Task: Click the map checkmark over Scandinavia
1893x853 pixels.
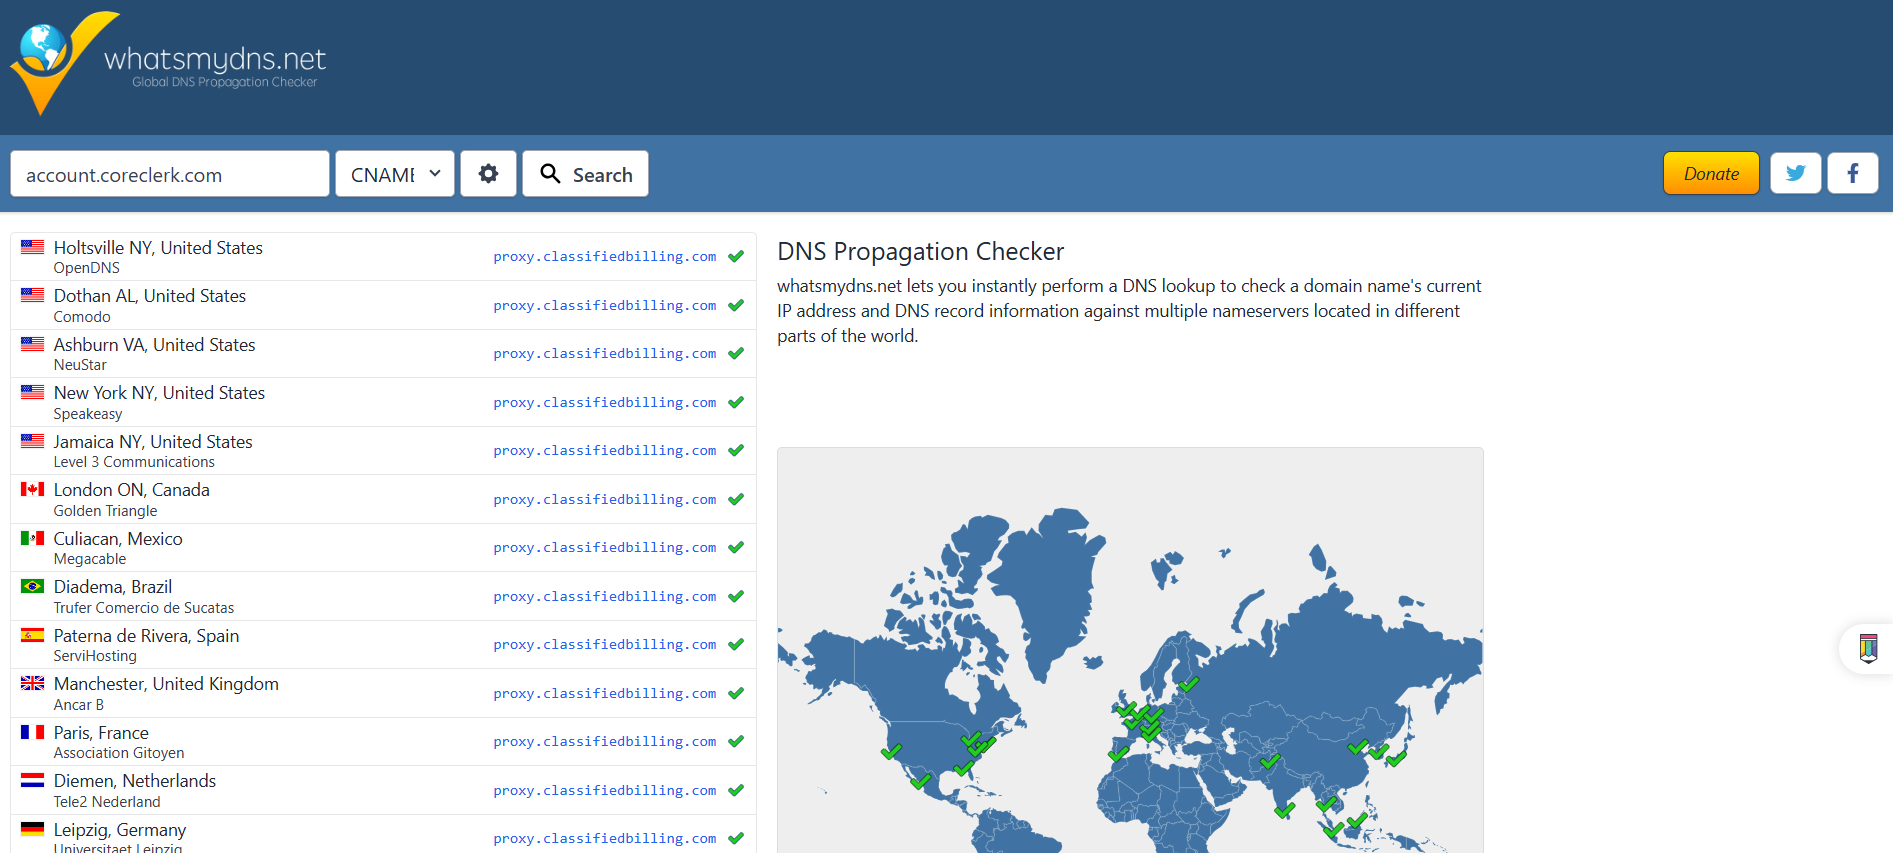Action: (x=1188, y=685)
